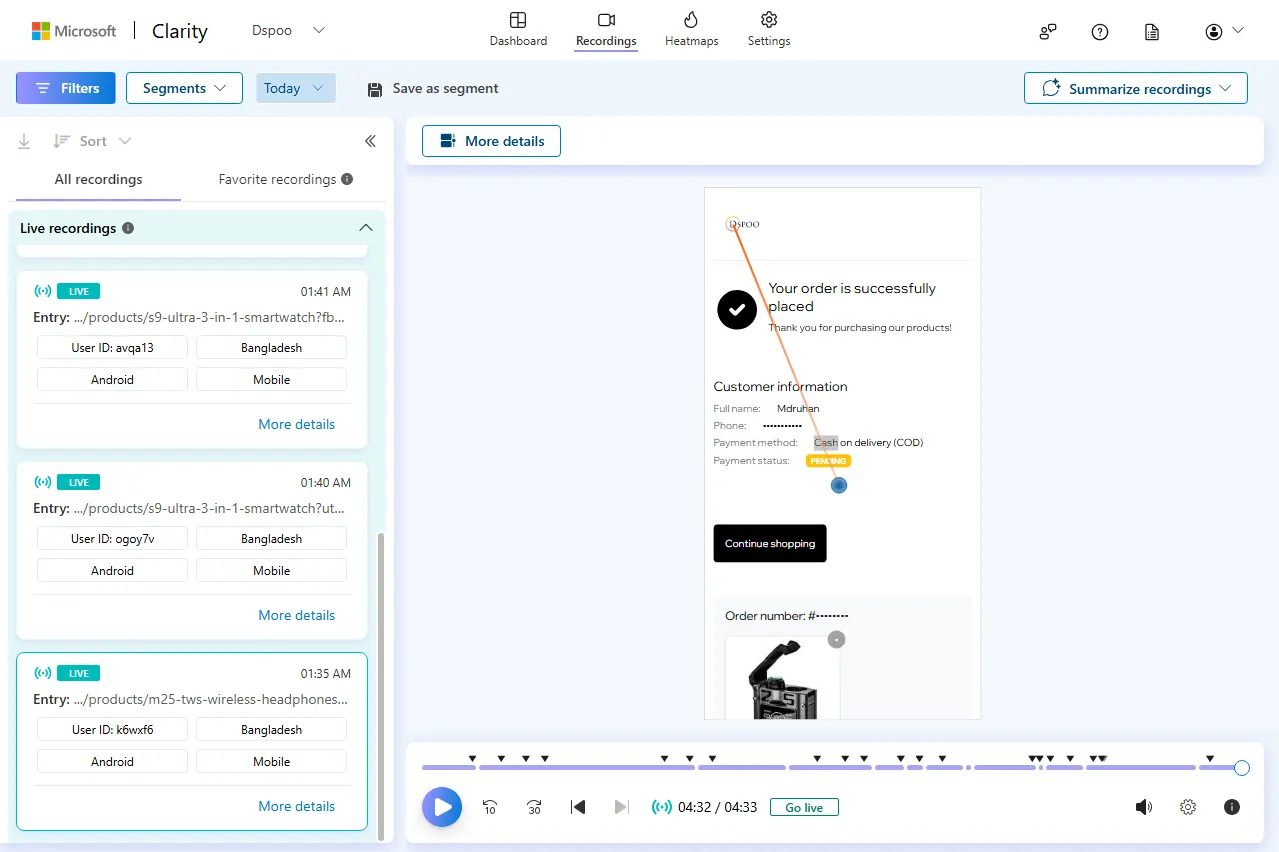Open the Segments dropdown
This screenshot has height=852, width=1279.
(184, 88)
